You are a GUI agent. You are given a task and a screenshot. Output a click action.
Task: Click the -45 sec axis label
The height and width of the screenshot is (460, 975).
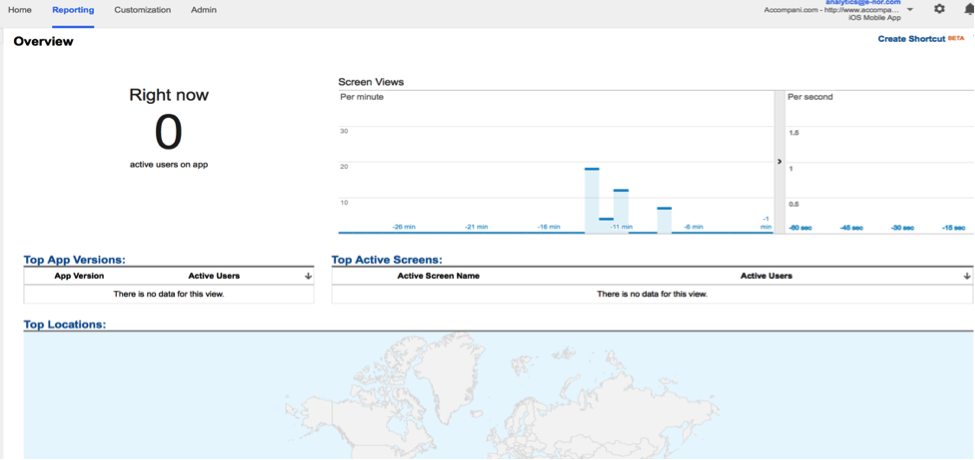851,228
